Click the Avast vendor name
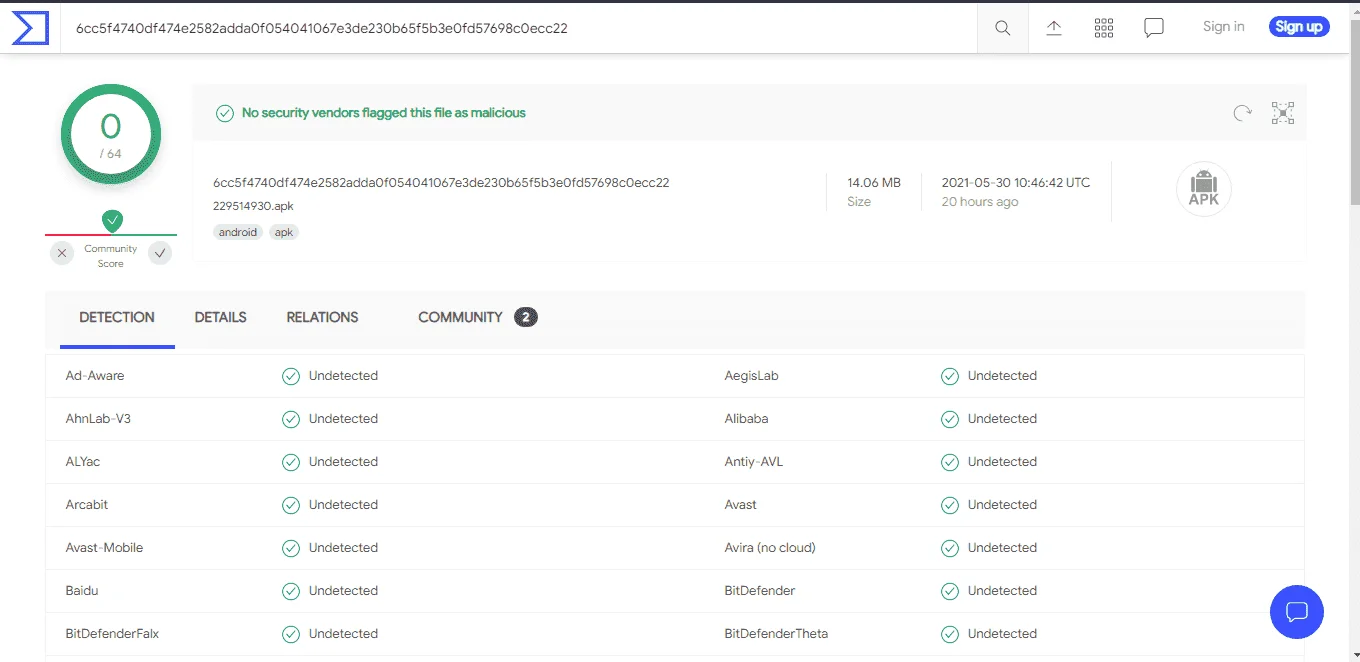Image resolution: width=1360 pixels, height=662 pixels. pos(741,505)
